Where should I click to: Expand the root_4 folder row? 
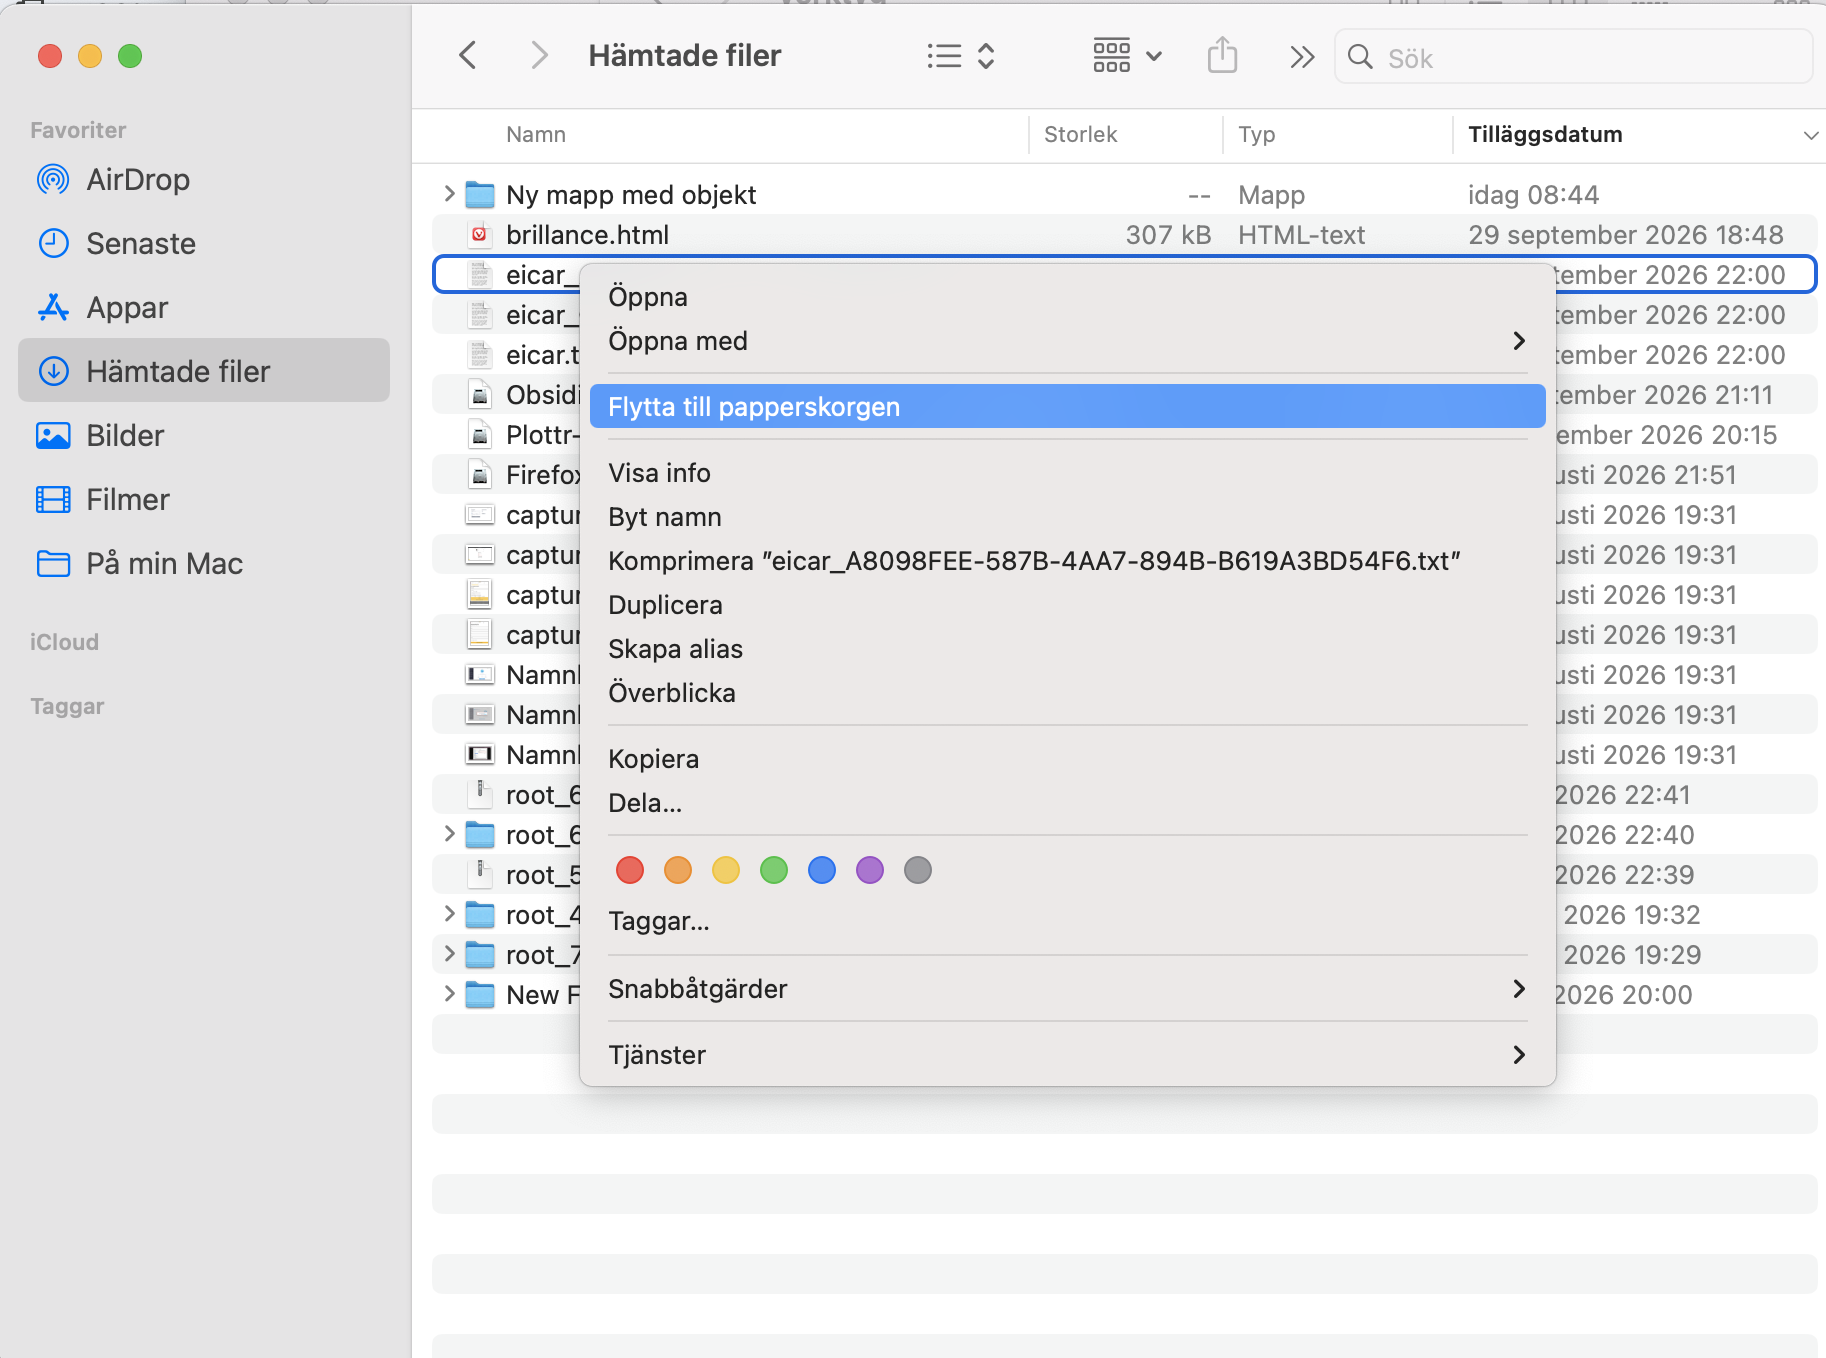tap(449, 913)
